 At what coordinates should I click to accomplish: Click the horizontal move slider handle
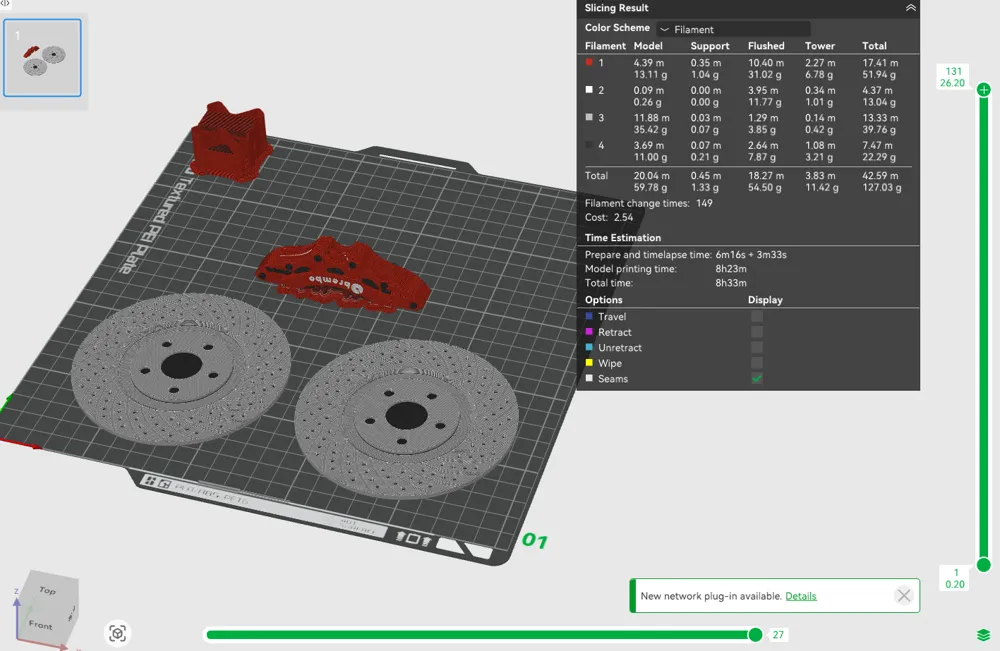[x=755, y=634]
